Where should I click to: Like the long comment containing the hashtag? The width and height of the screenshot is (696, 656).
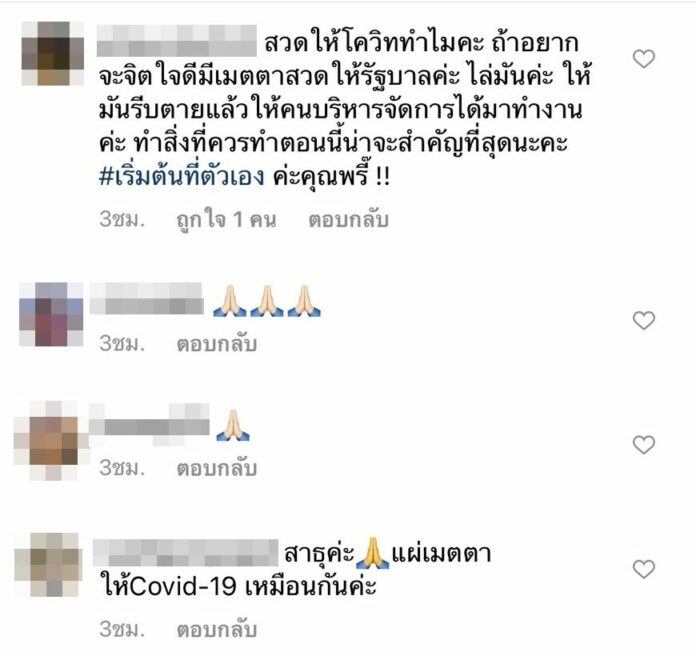[x=644, y=59]
